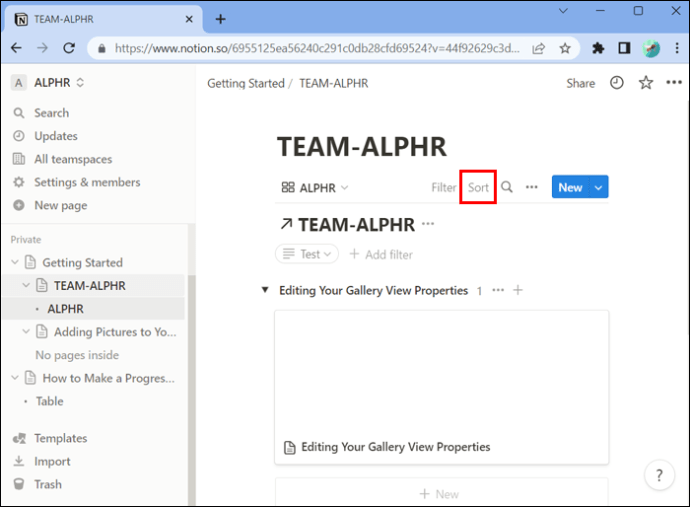Open the page three-dot options menu
690x507 pixels.
674,82
